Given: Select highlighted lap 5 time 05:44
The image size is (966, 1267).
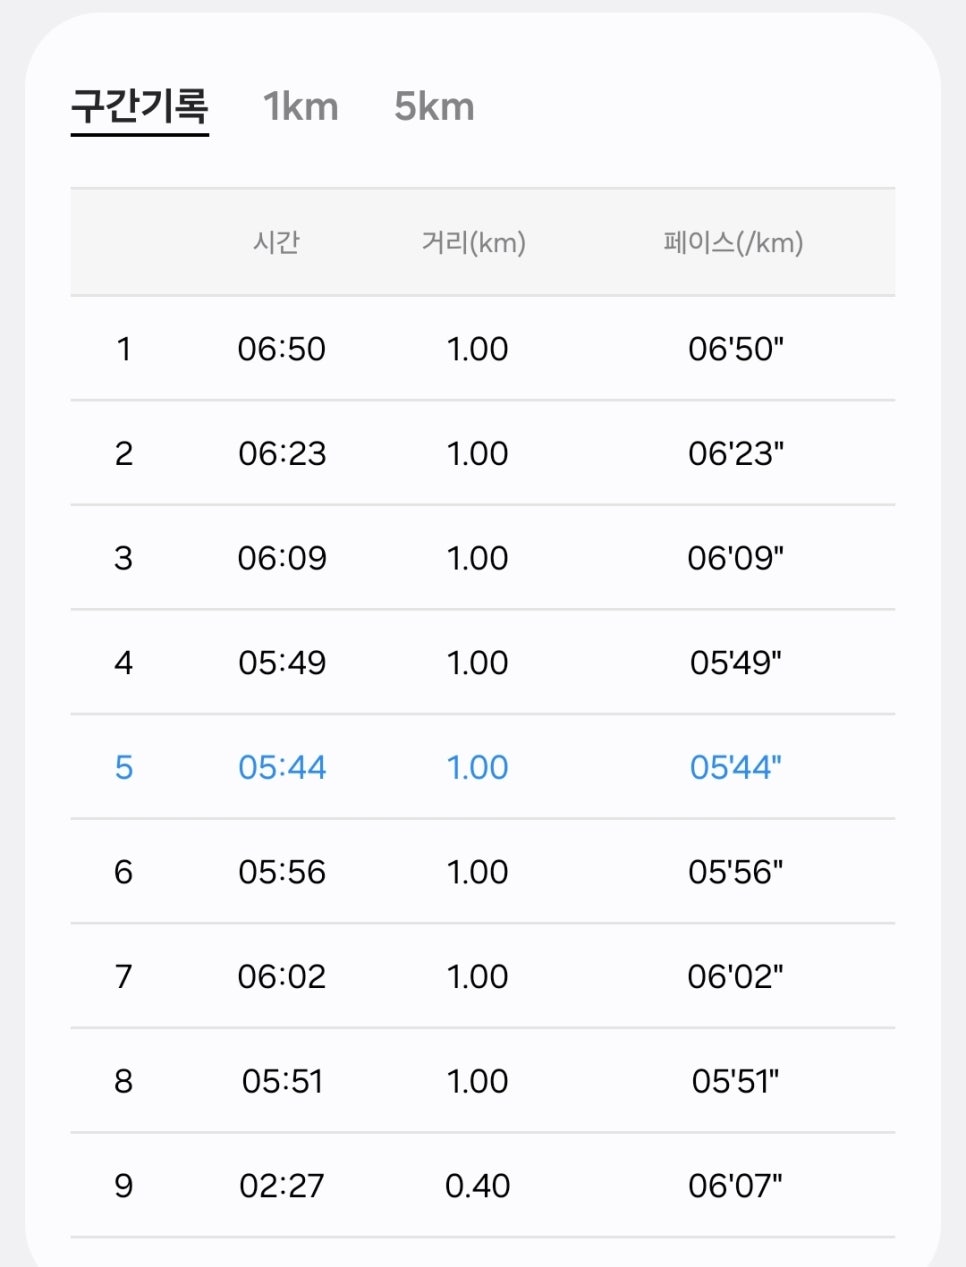Looking at the screenshot, I should click(x=282, y=767).
